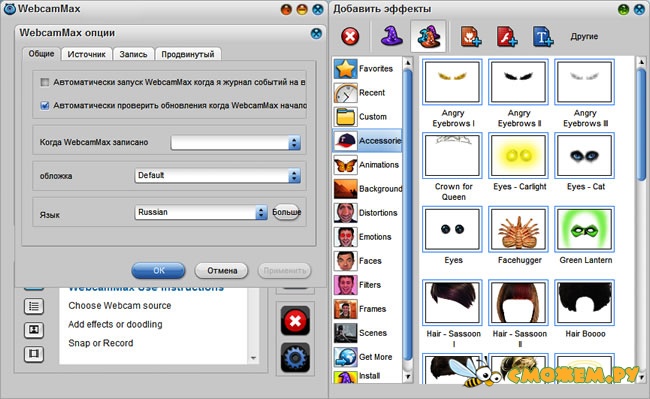Select the Hair - Sassoon I thumbnail

coord(452,302)
